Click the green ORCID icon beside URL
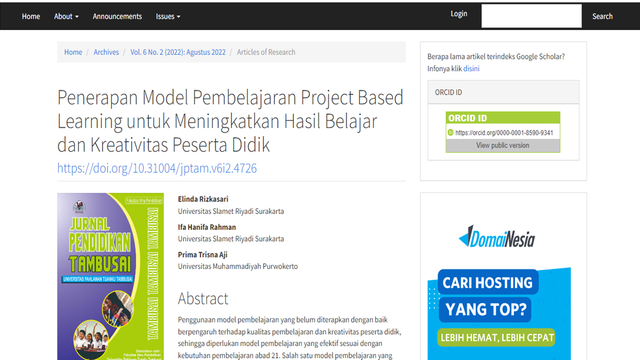 451,133
